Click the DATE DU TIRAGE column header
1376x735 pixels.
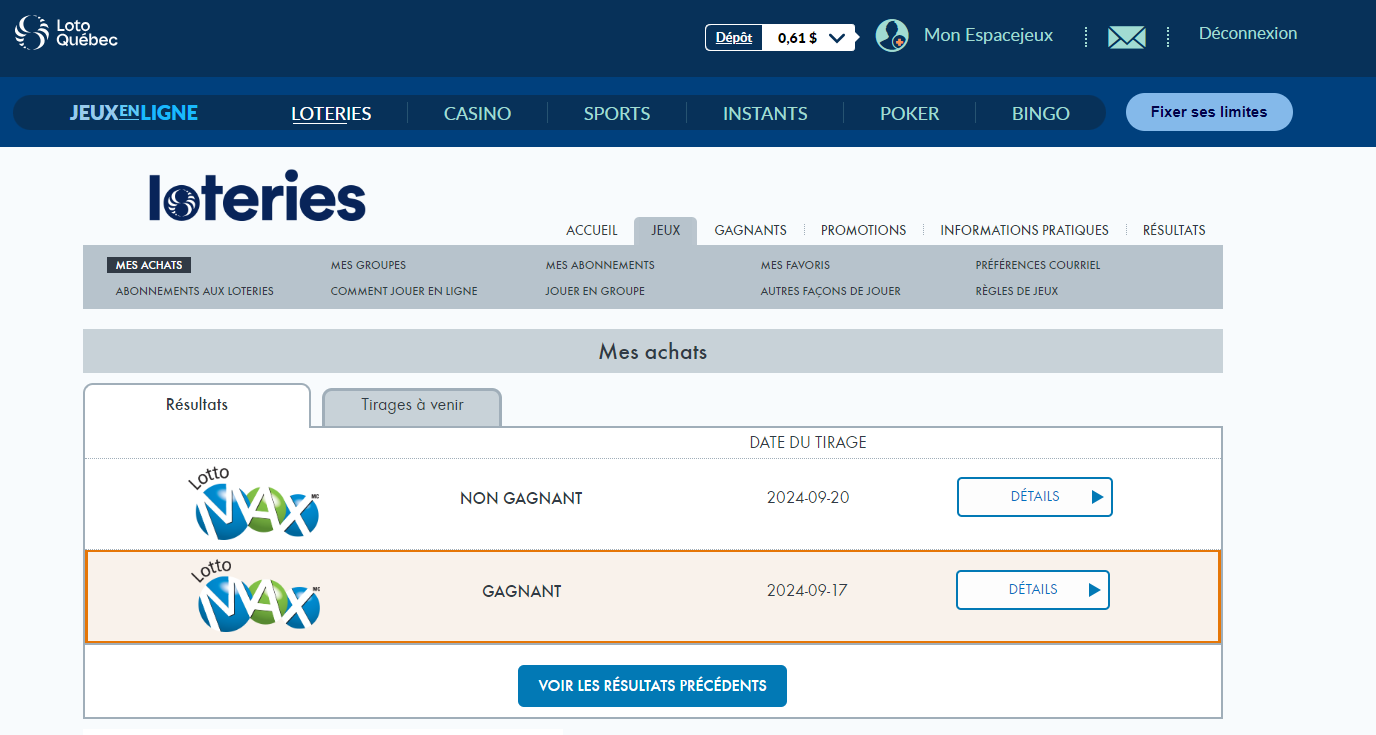click(808, 442)
